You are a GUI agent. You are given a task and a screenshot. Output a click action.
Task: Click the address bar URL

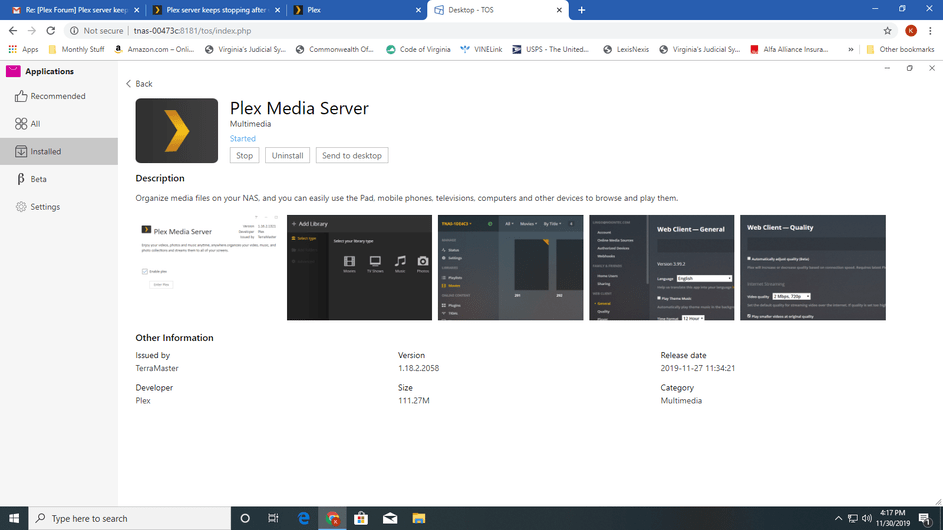[192, 31]
